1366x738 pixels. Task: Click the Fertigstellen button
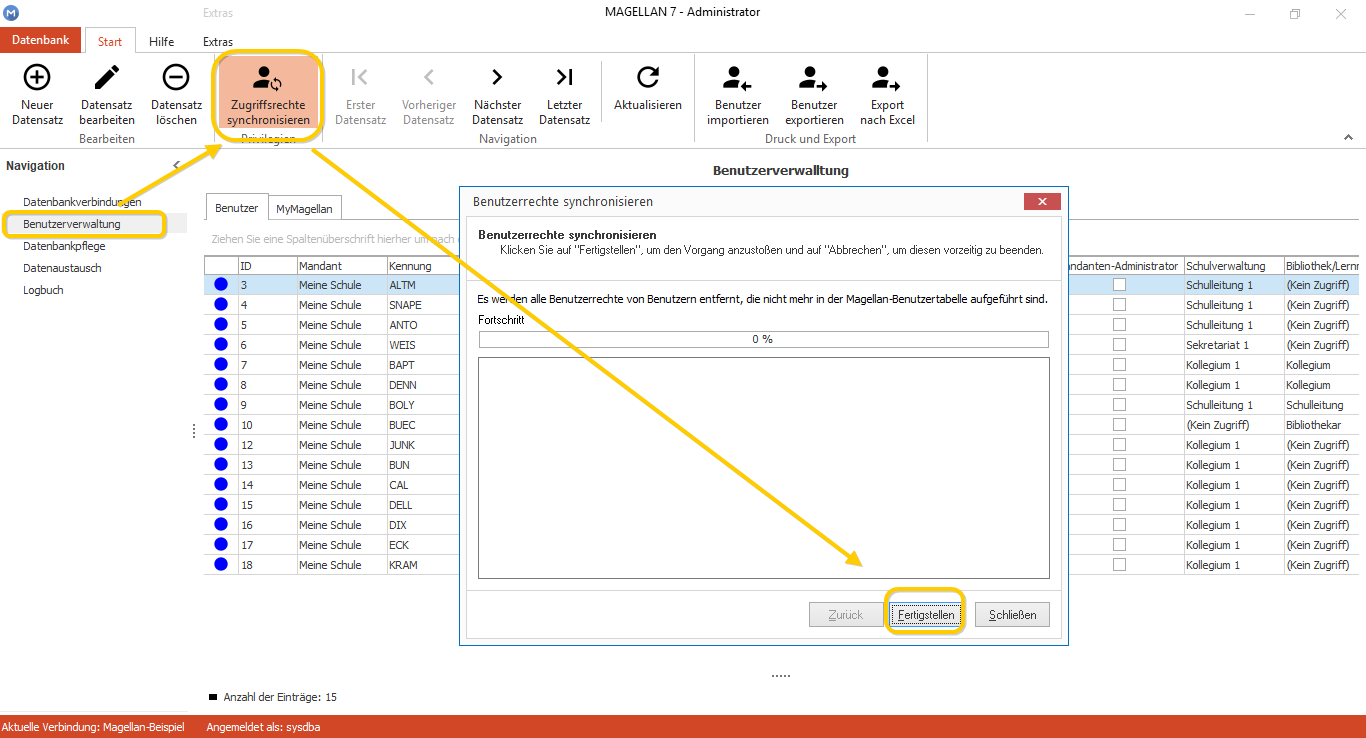coord(926,615)
